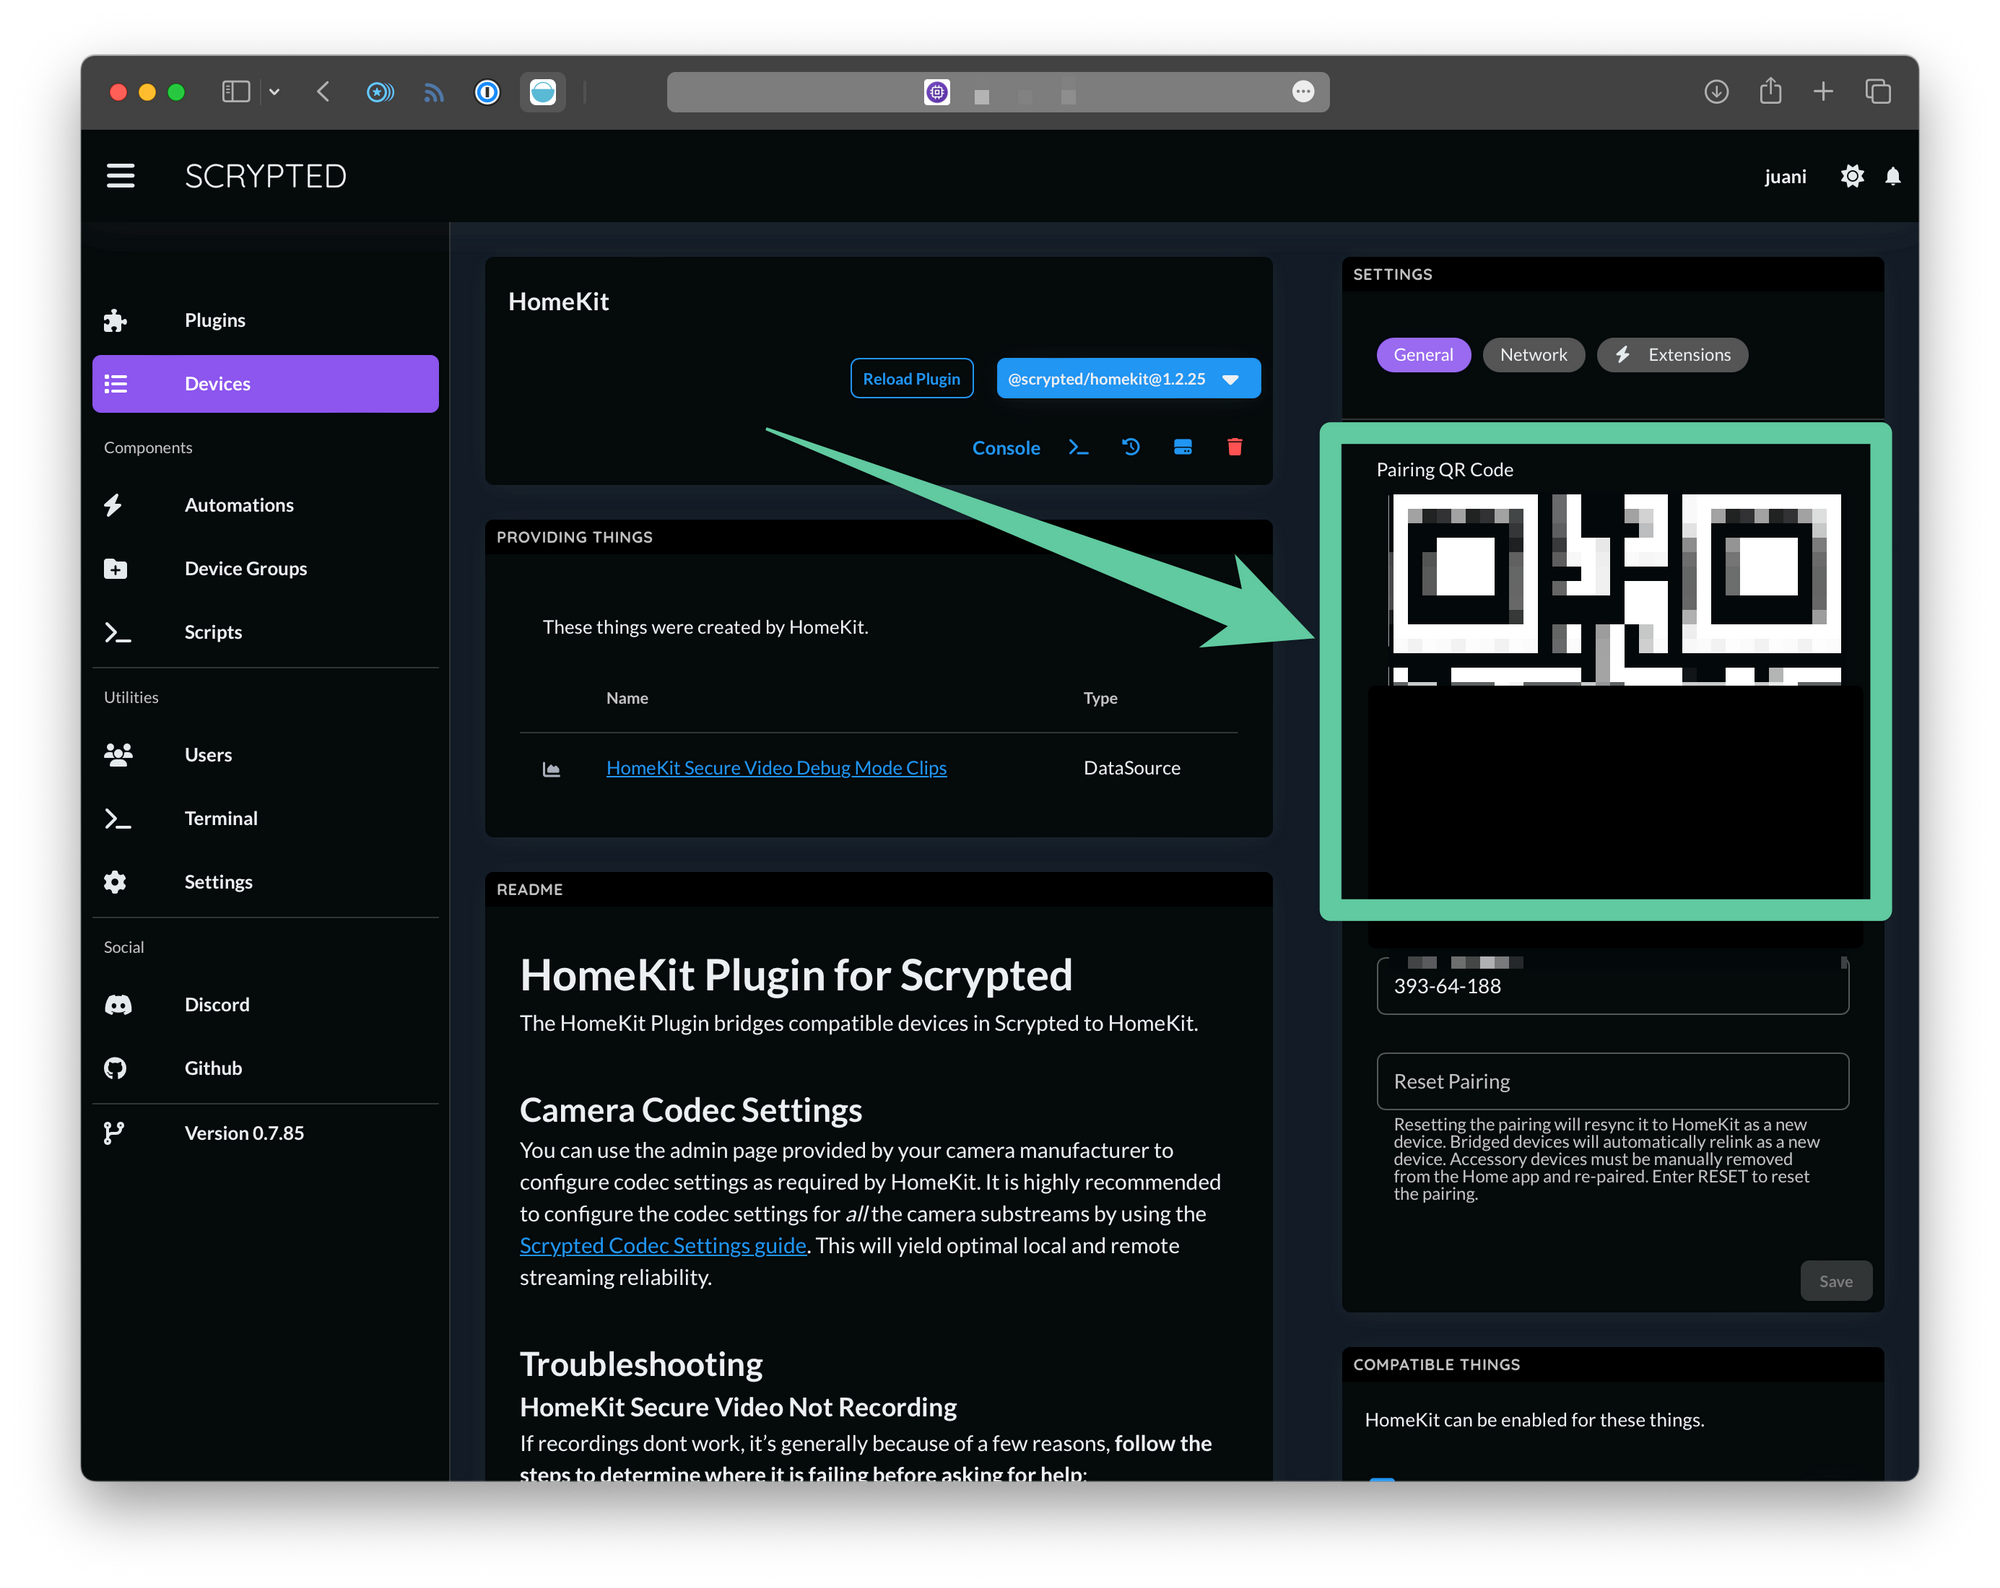Viewport: 2000px width, 1588px height.
Task: Click the terminal prompt icon beside Console
Action: [1078, 447]
